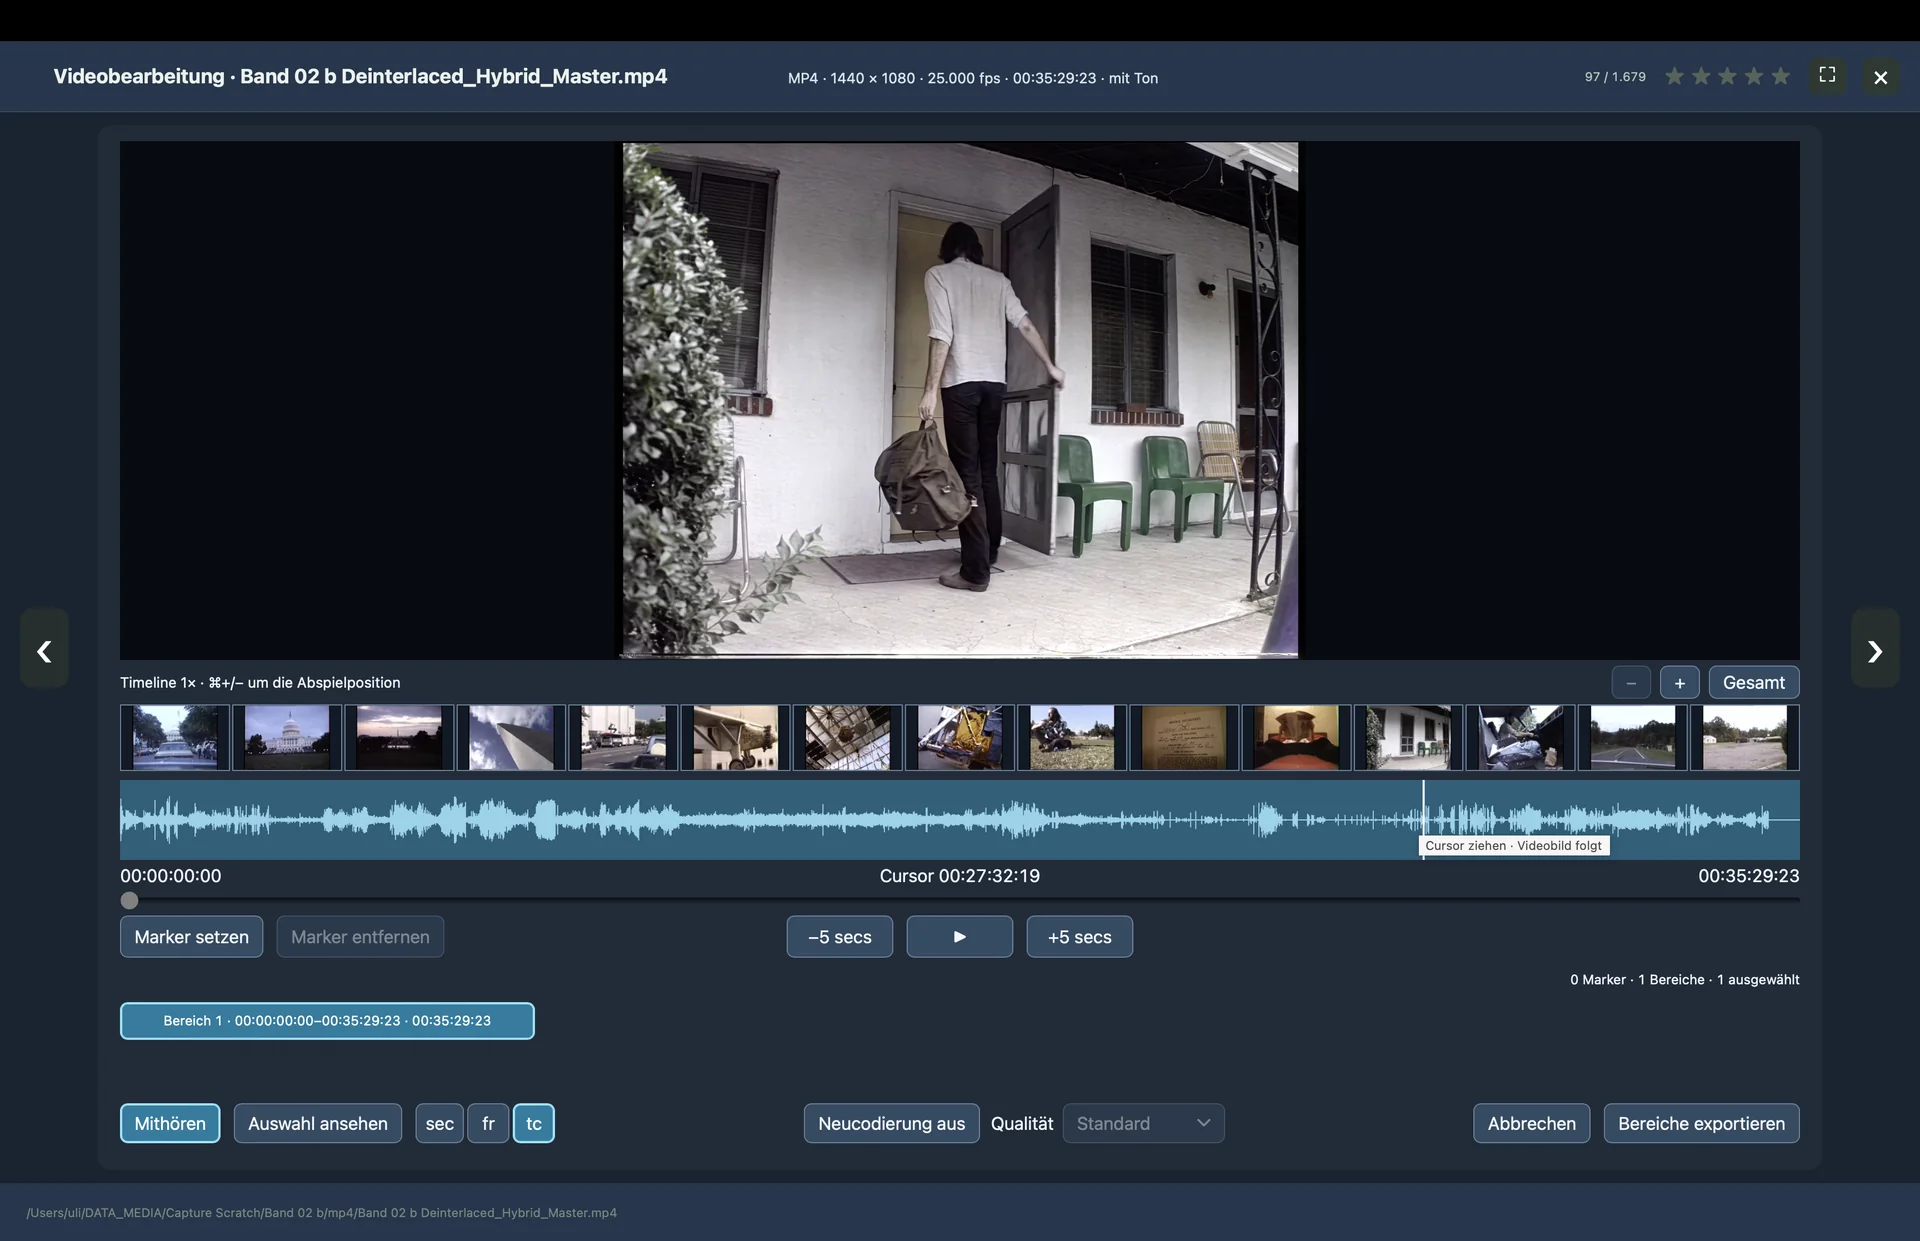
Task: Select old document plaque thumbnail
Action: click(x=1184, y=738)
